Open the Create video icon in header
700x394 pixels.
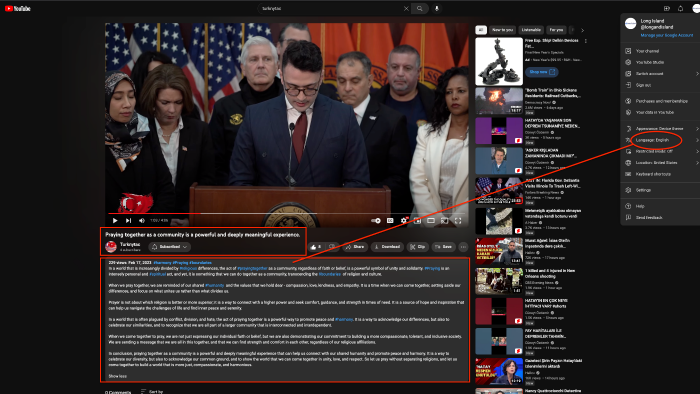[667, 8]
